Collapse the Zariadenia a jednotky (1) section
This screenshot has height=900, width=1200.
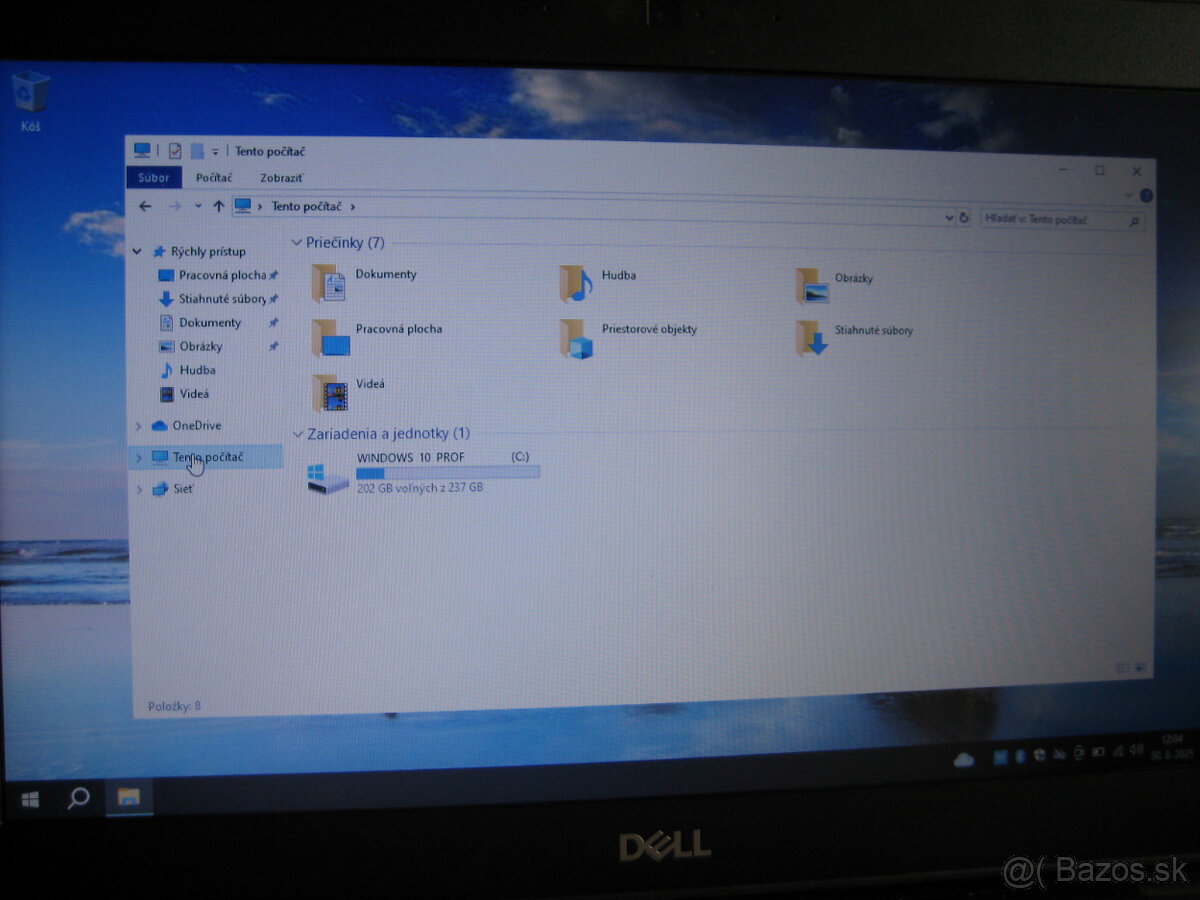297,433
